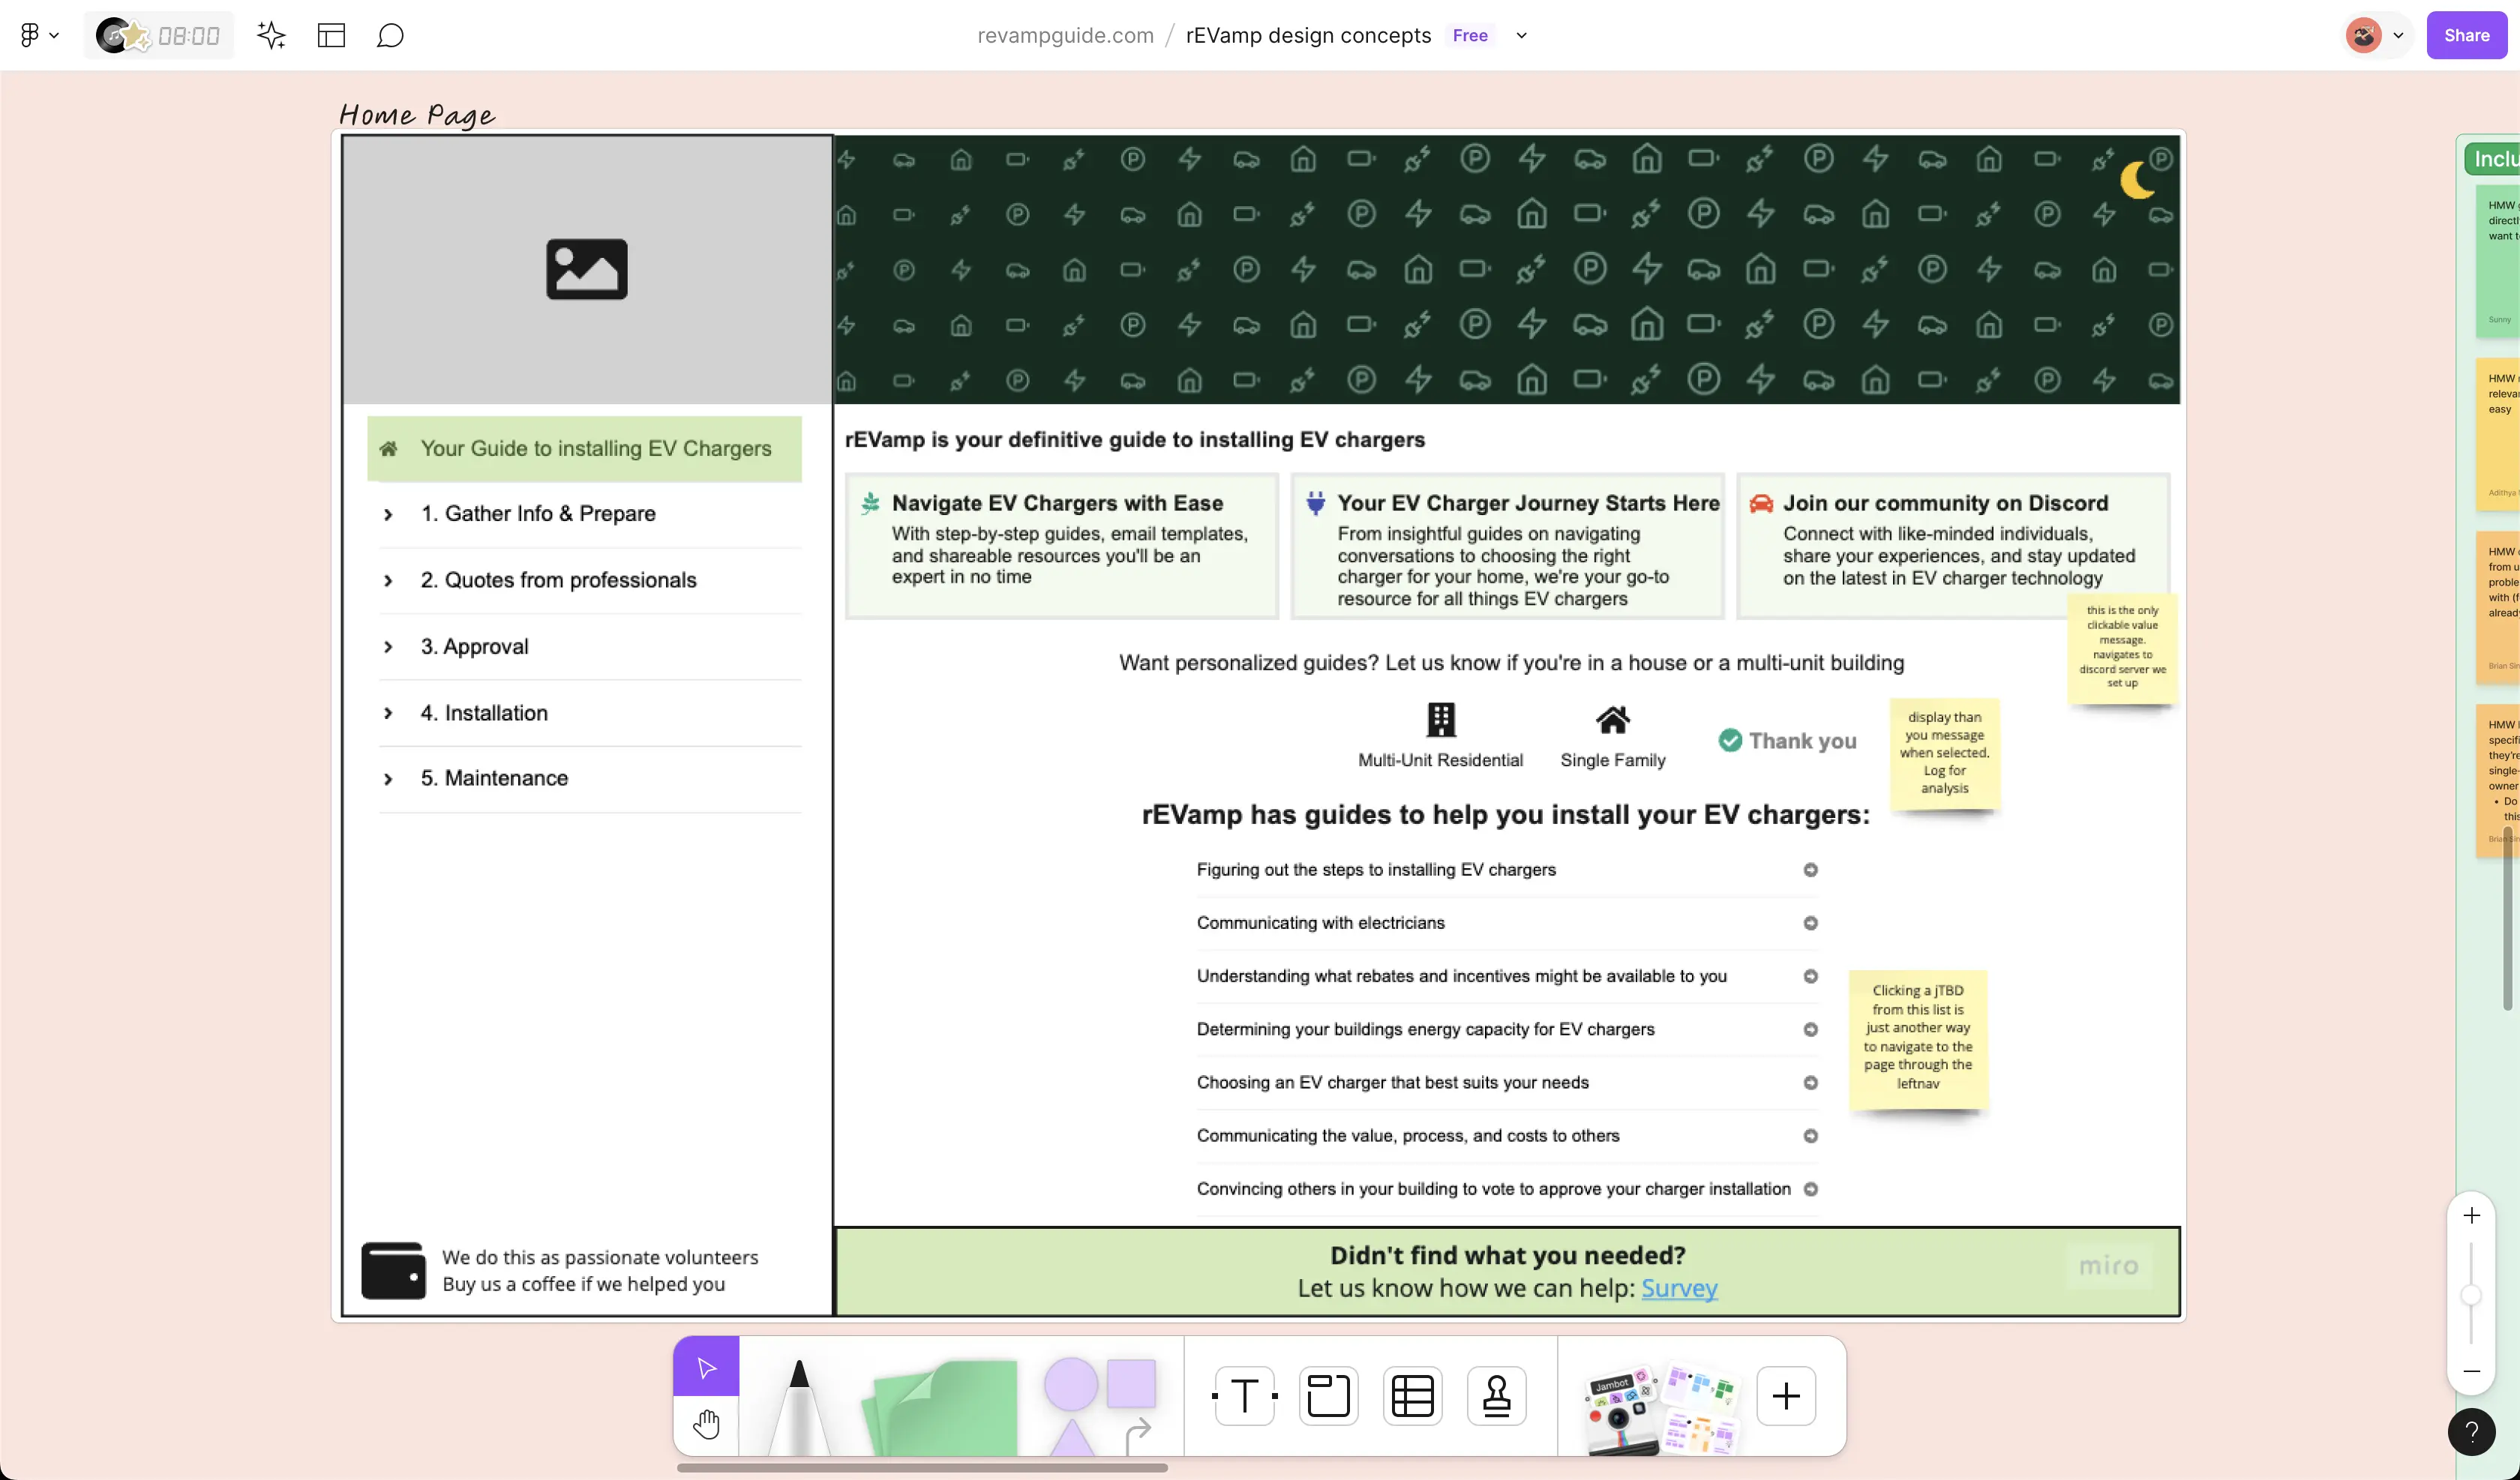The image size is (2520, 1480).
Task: Open the comment bubble tool
Action: [390, 36]
